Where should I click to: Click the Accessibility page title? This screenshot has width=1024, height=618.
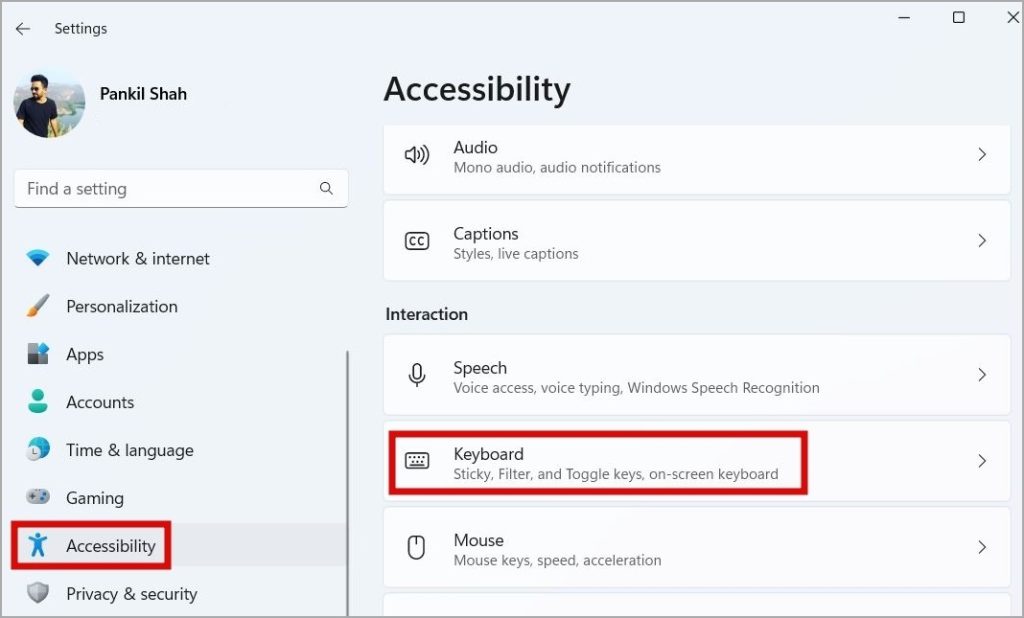477,89
